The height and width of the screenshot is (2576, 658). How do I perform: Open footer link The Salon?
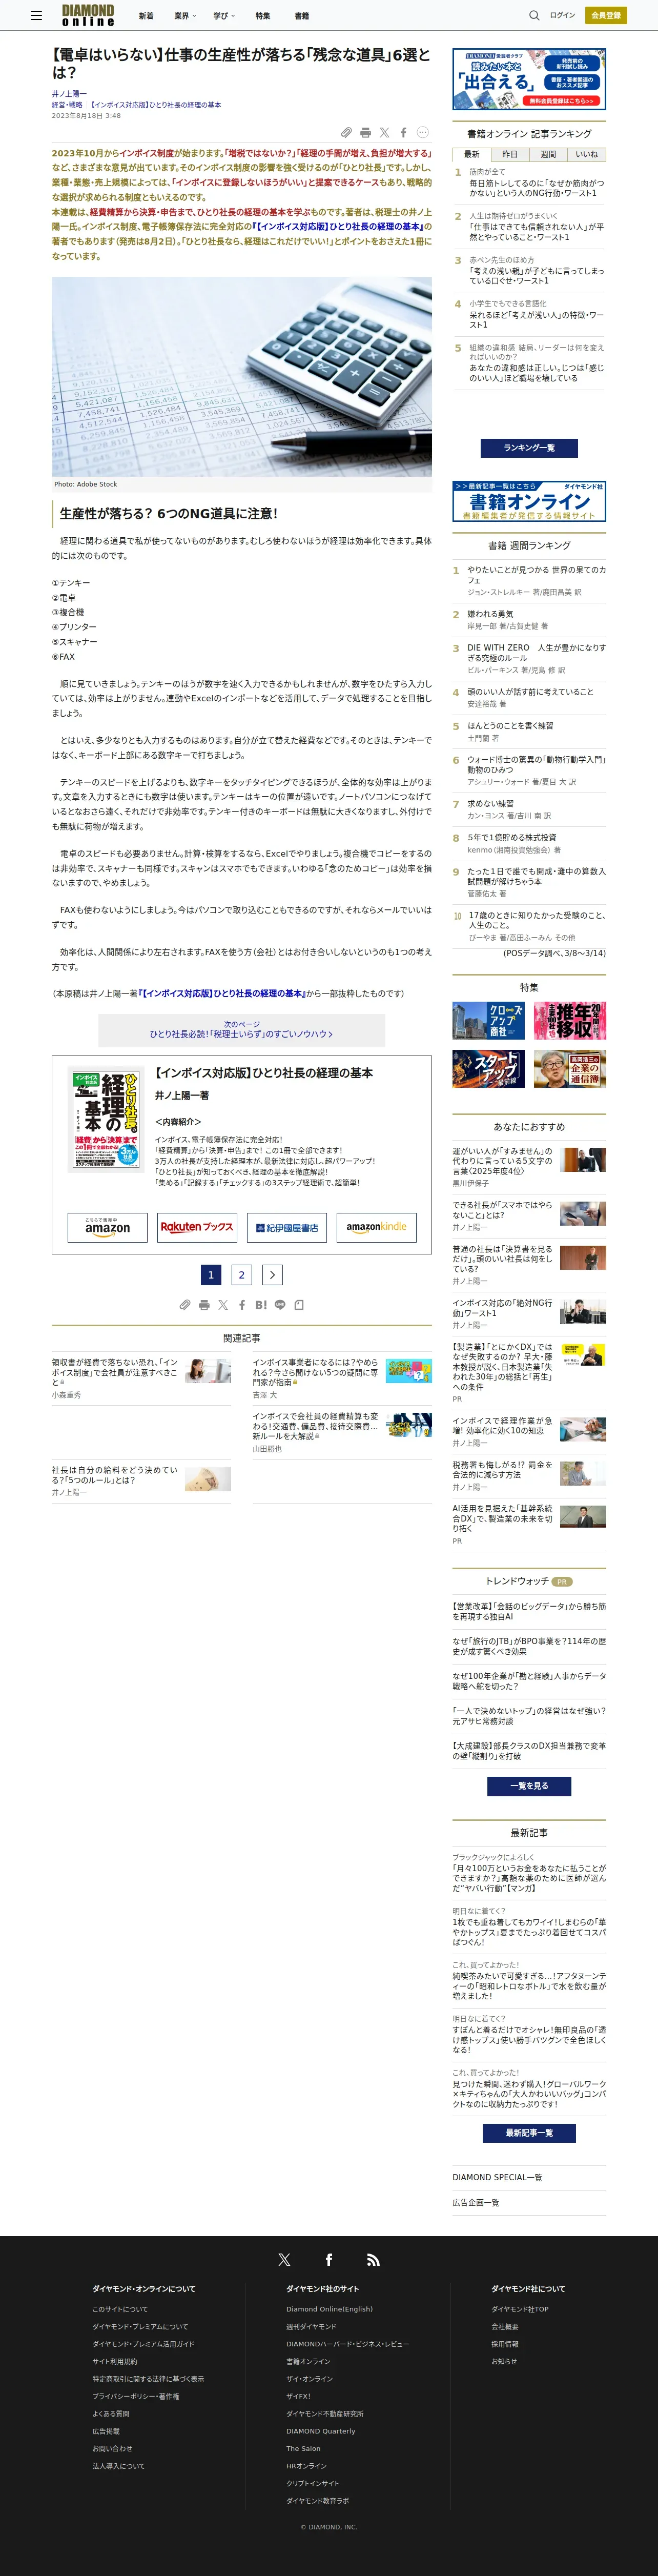303,2449
